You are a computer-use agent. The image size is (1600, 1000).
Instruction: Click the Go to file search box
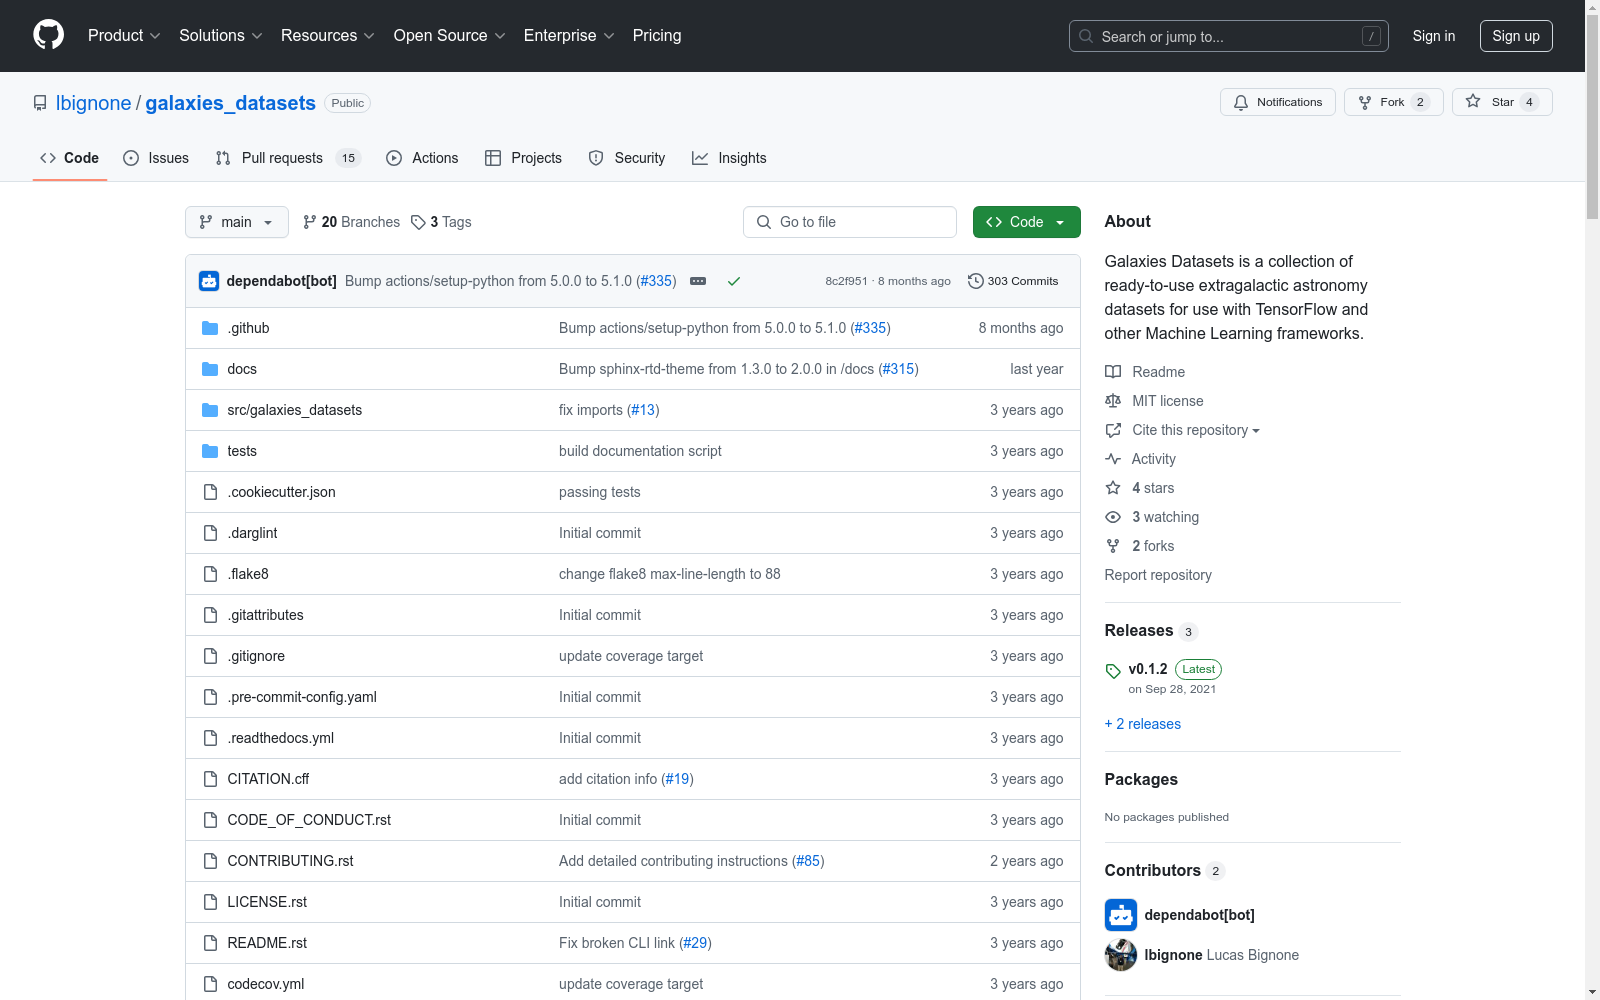coord(850,222)
